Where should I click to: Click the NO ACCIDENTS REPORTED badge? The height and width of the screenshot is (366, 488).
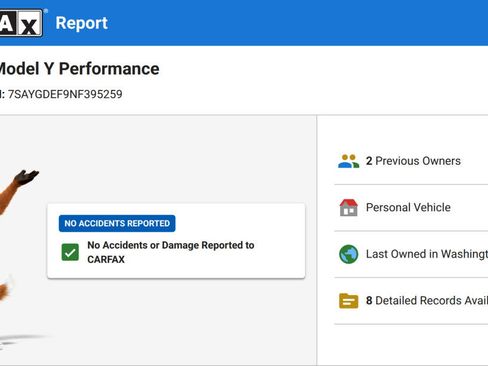pos(117,223)
